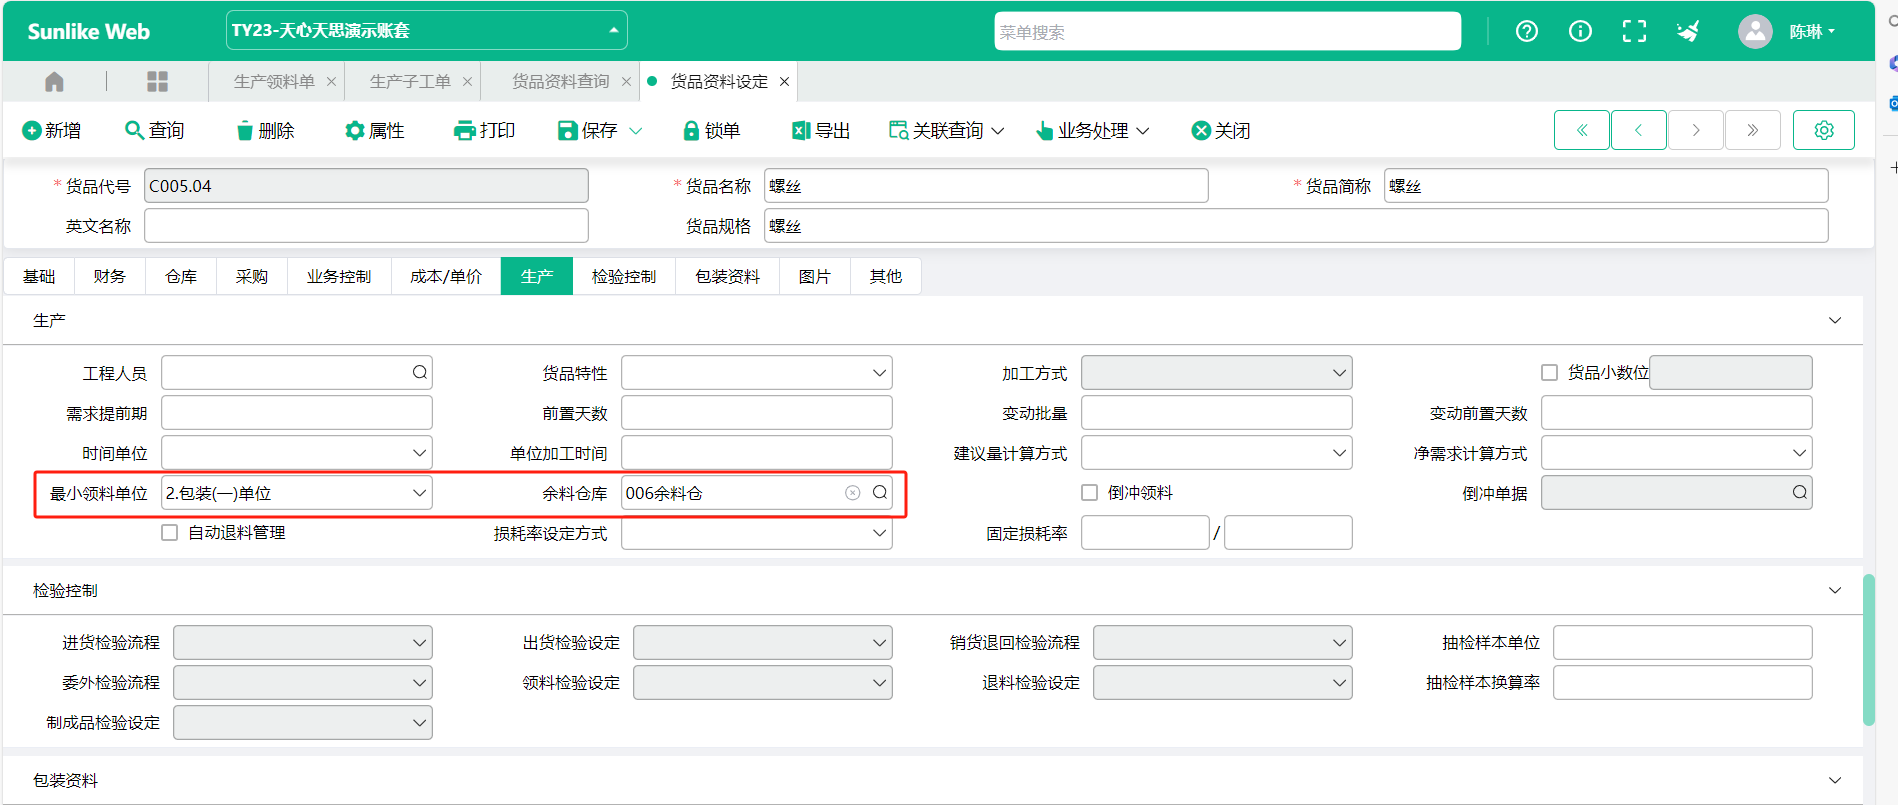Screen dimensions: 1898x805
Task: Click the 固定损耗率 first input
Action: coord(1145,532)
